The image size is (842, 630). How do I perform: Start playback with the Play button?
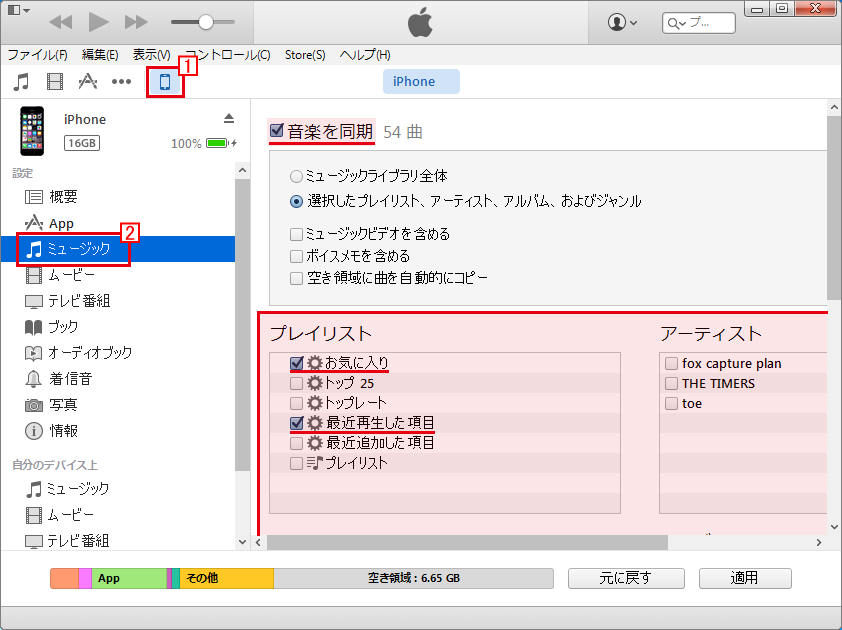pyautogui.click(x=99, y=22)
